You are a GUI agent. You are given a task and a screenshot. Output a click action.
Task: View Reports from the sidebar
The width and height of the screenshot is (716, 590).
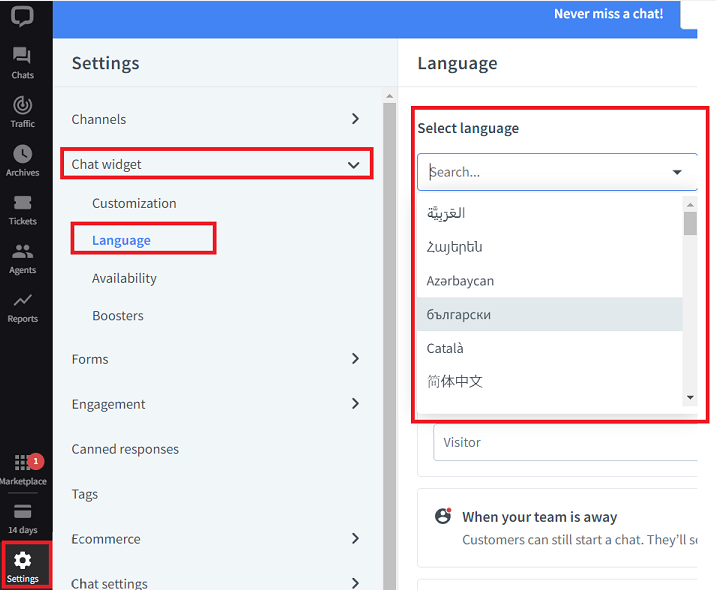coord(22,306)
